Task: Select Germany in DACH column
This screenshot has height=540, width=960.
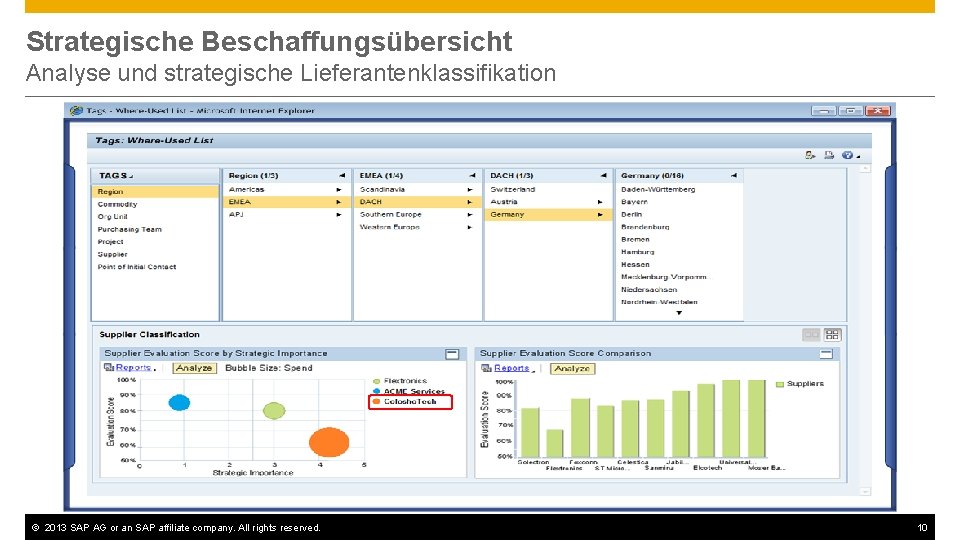Action: 547,215
